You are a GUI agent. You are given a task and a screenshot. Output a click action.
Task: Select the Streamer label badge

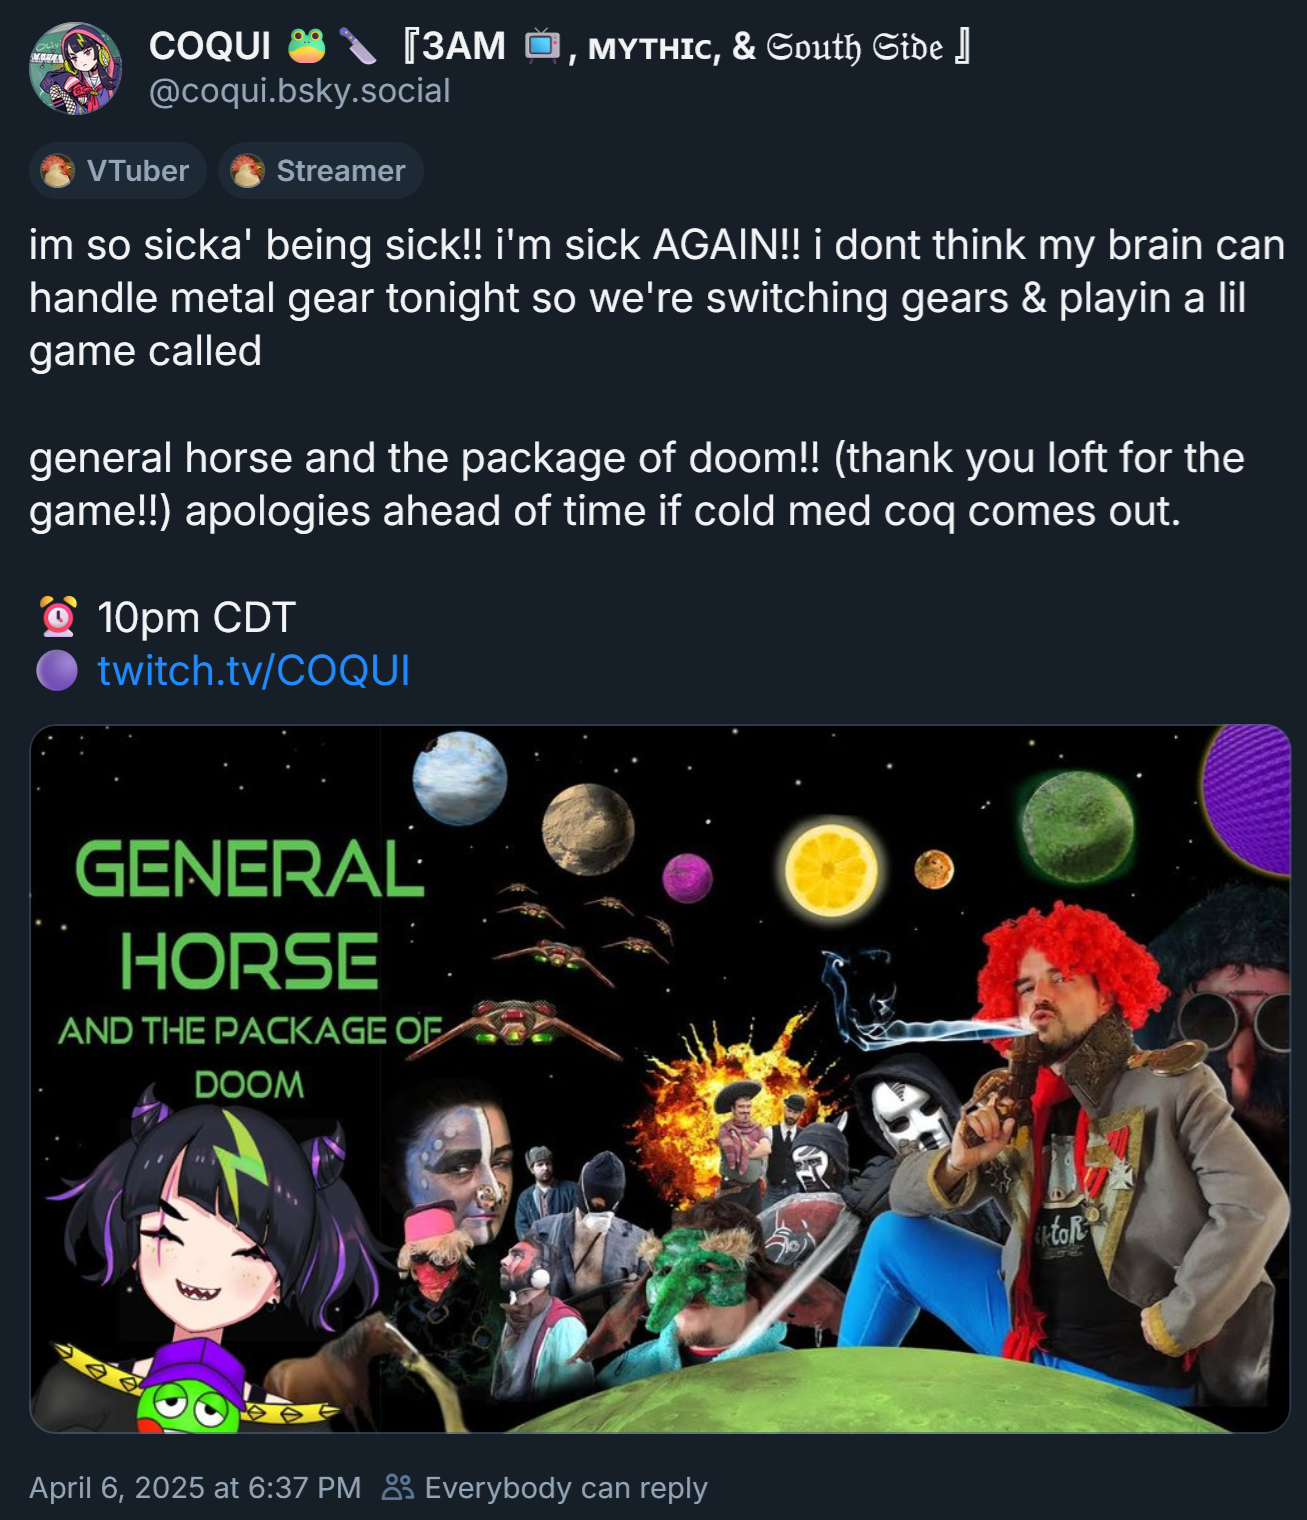tap(321, 171)
